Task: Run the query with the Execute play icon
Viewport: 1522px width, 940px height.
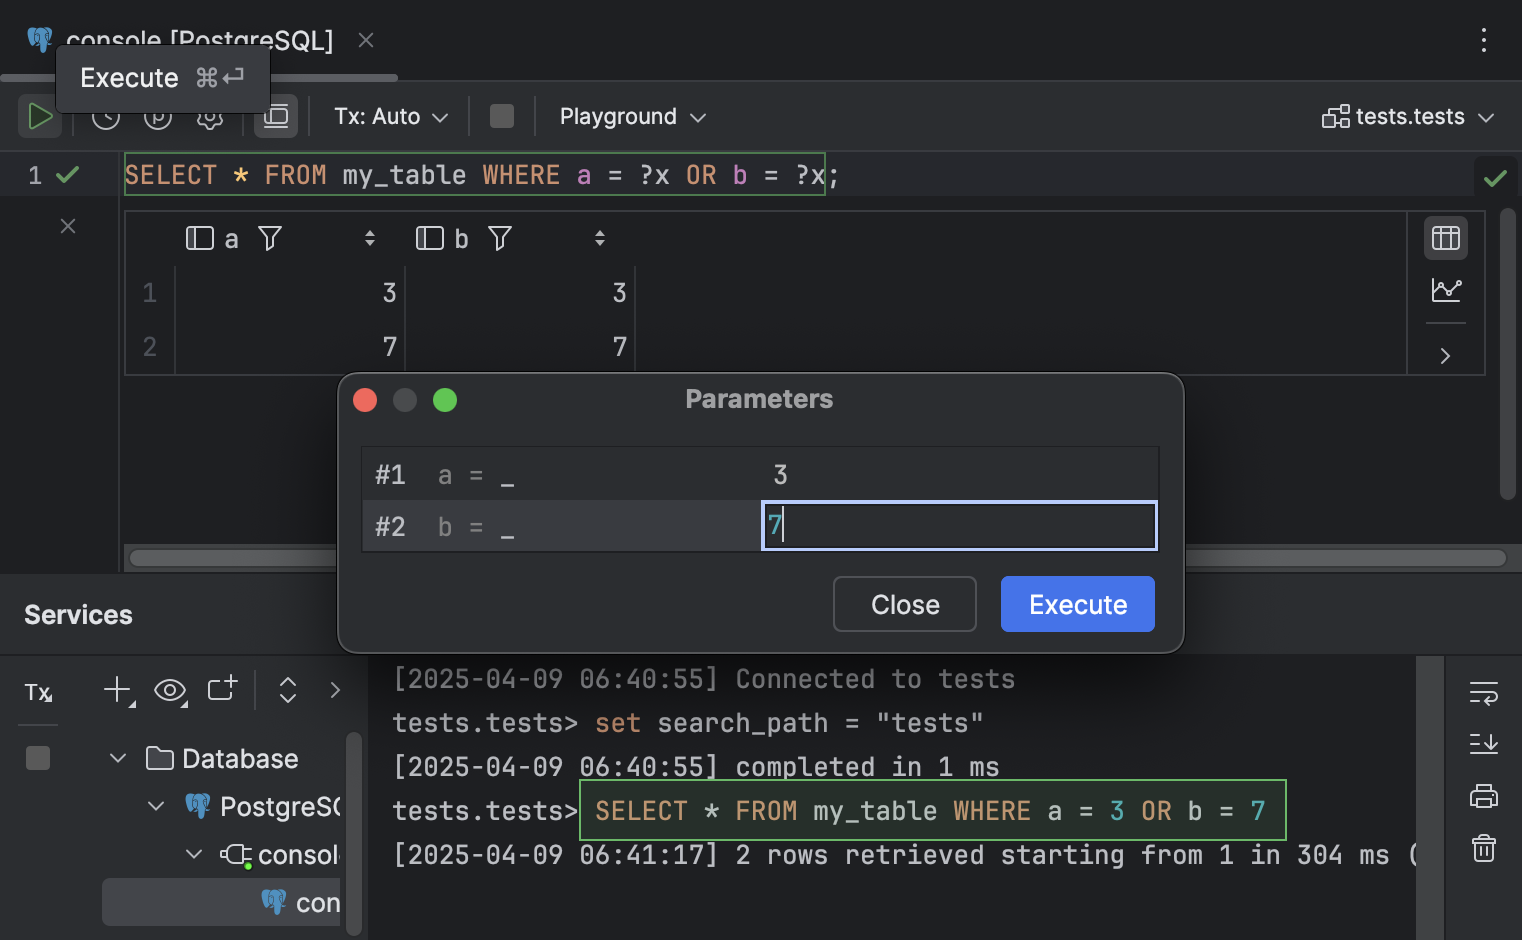Action: point(40,116)
